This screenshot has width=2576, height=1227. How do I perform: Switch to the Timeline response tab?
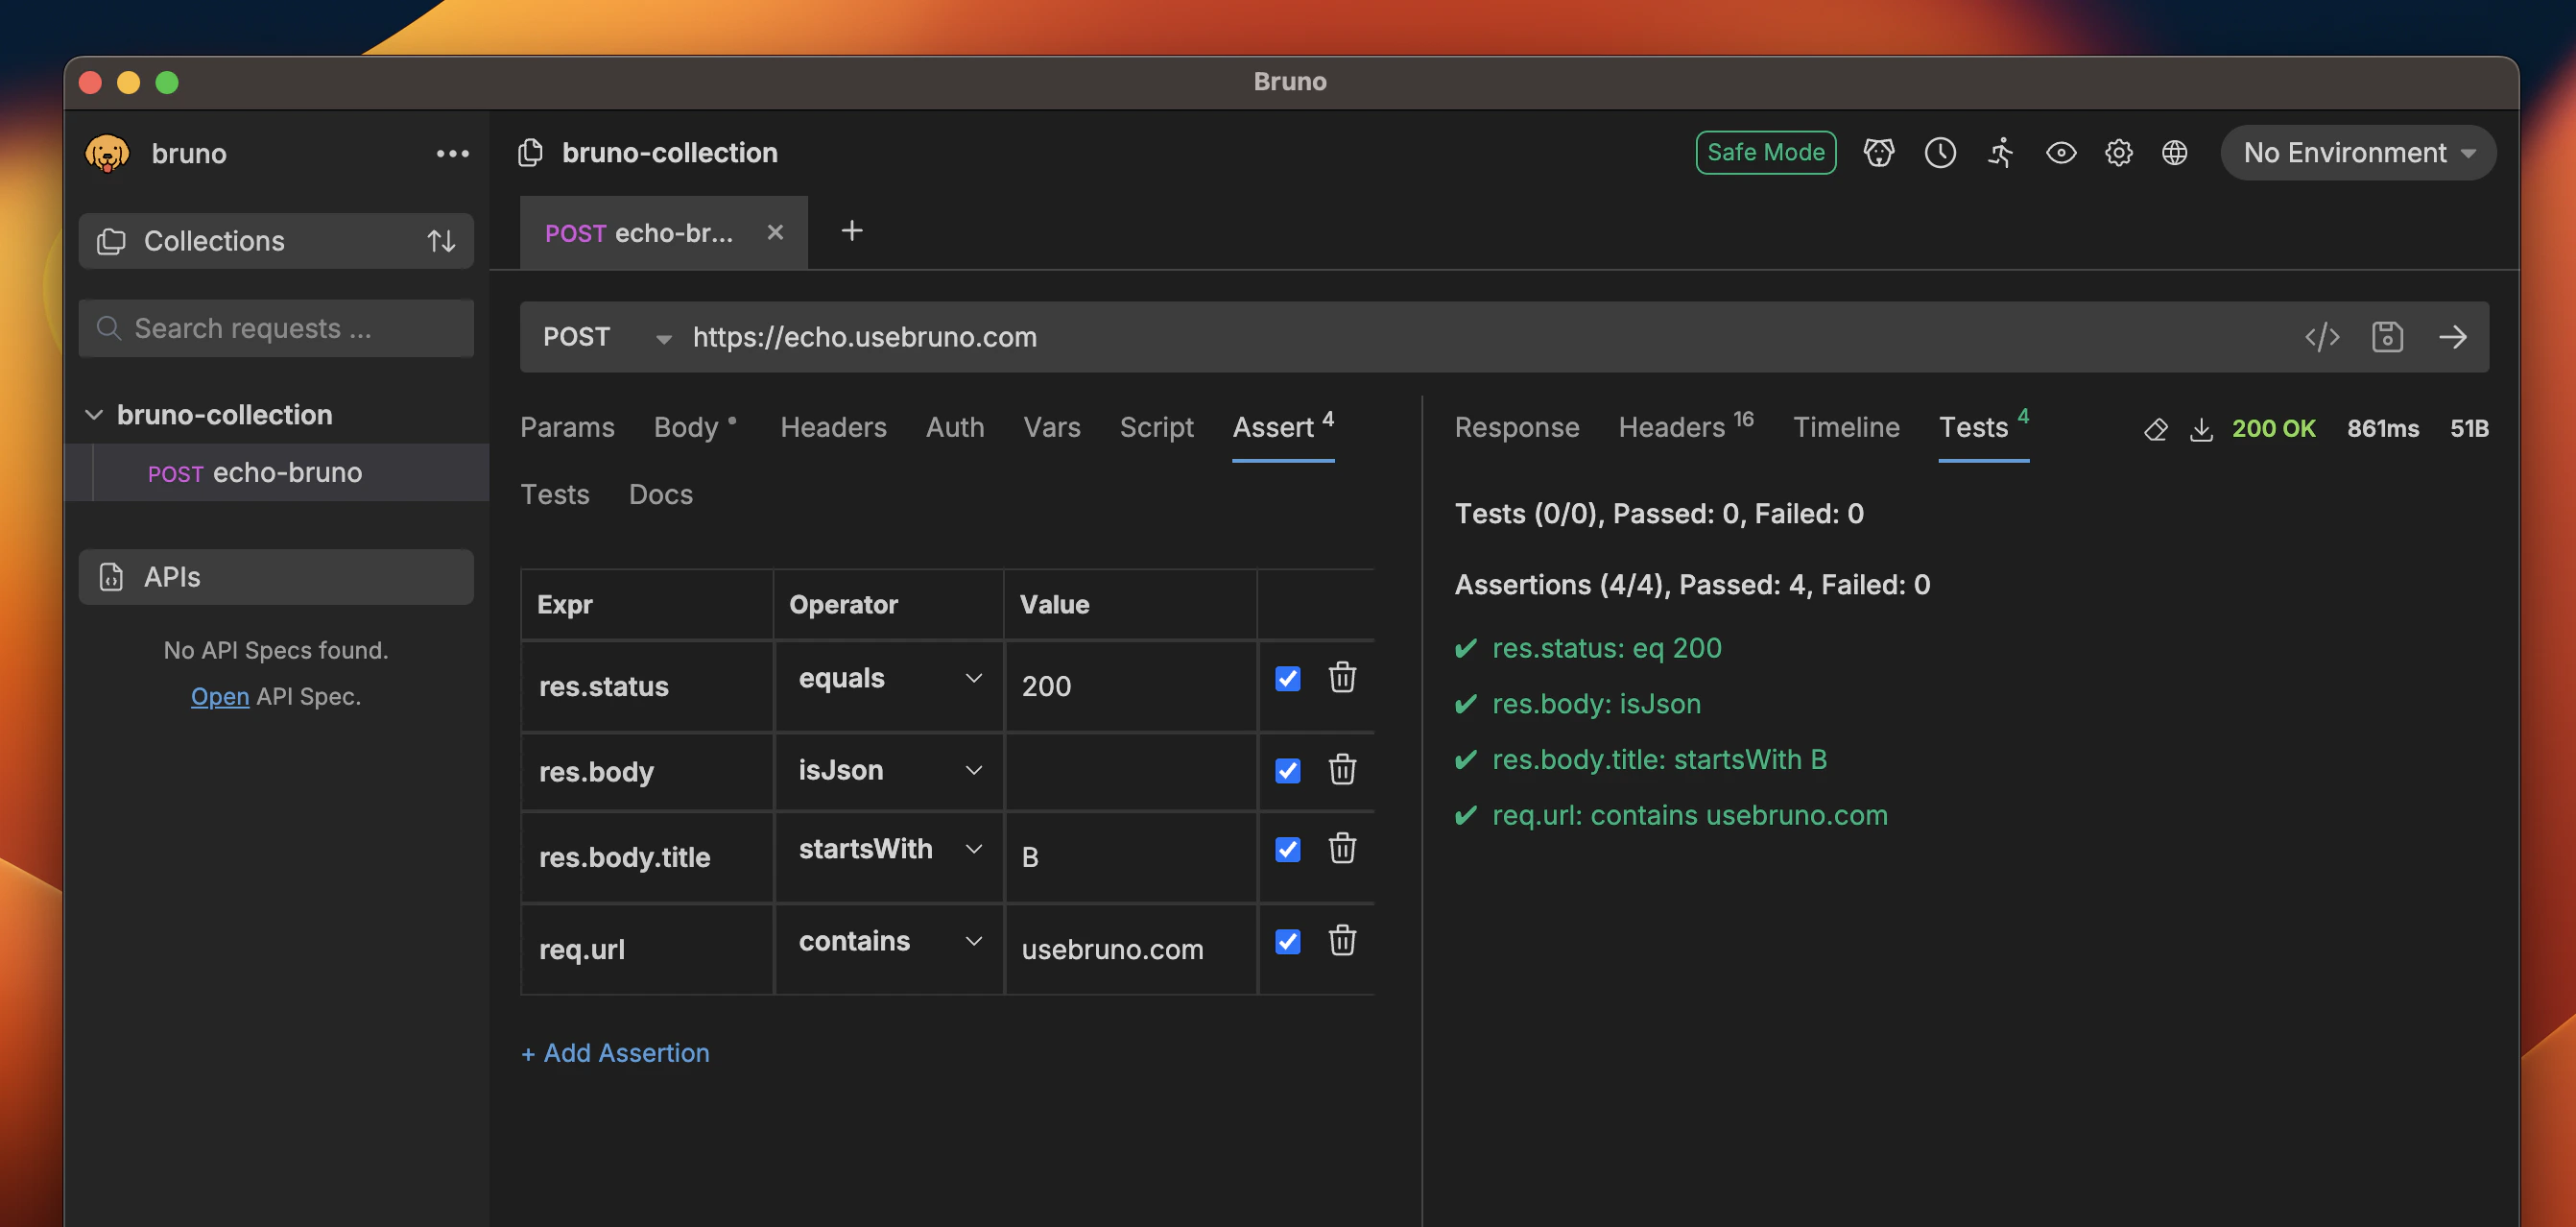coord(1845,427)
